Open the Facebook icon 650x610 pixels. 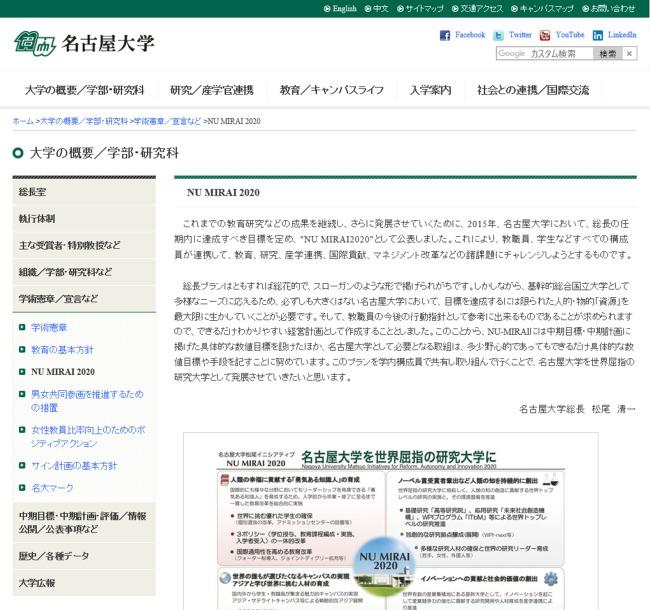445,35
